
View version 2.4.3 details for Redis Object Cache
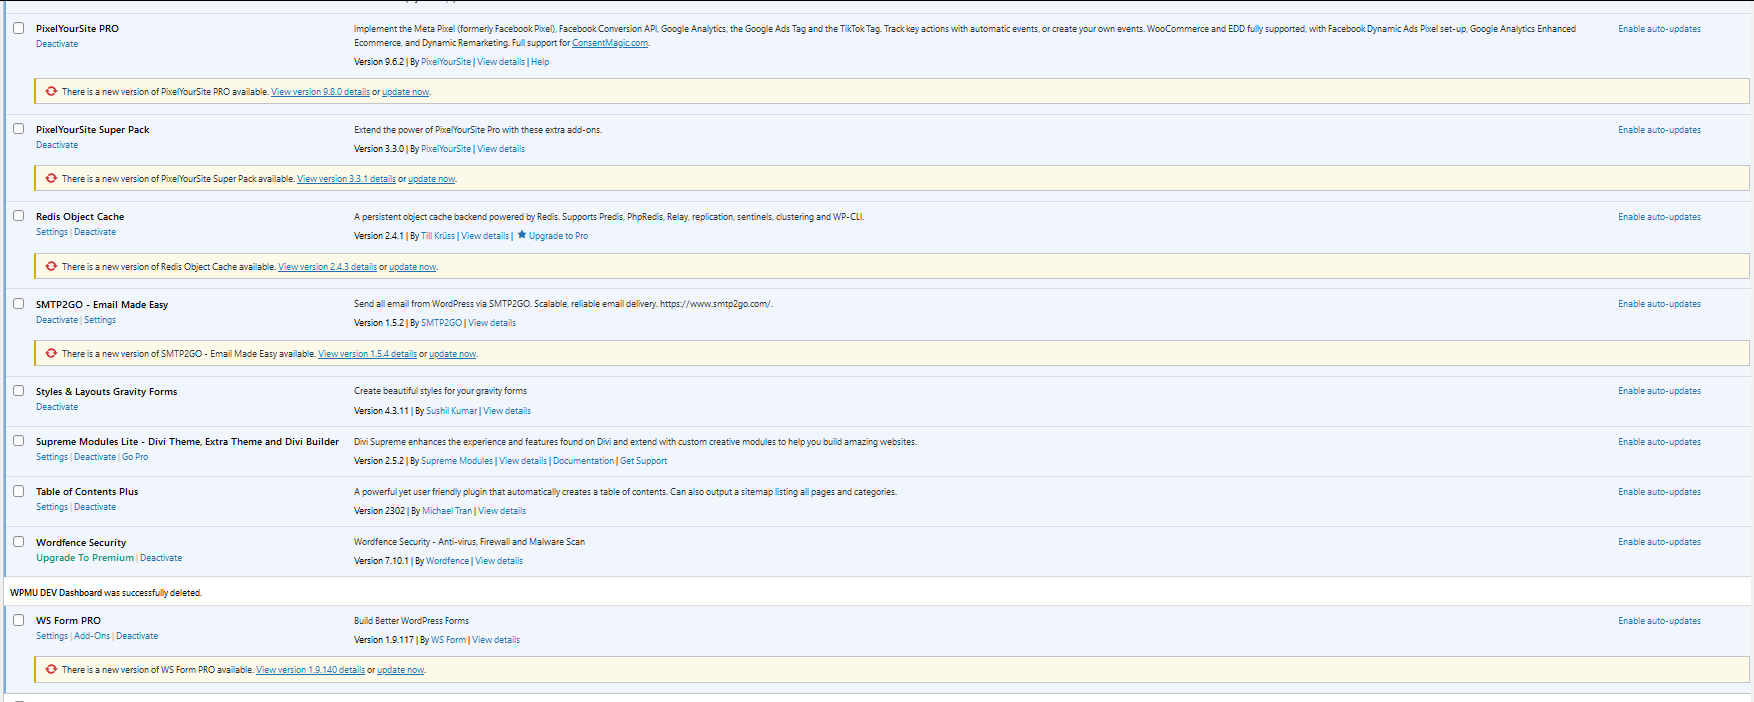[x=327, y=267]
